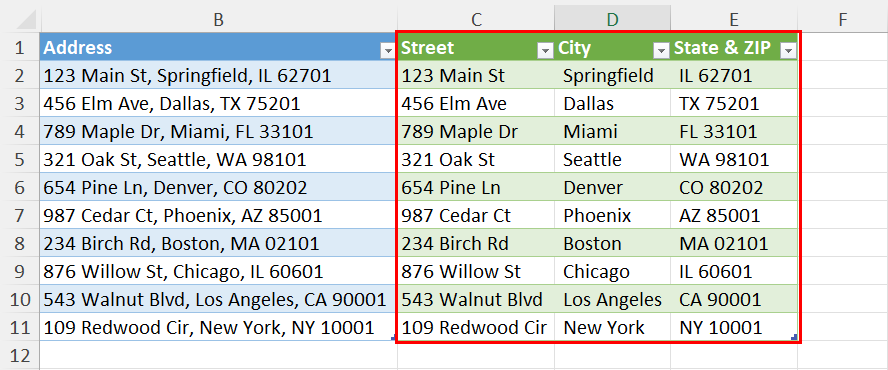
Task: Open the State & ZIP filter dropdown
Action: point(788,50)
